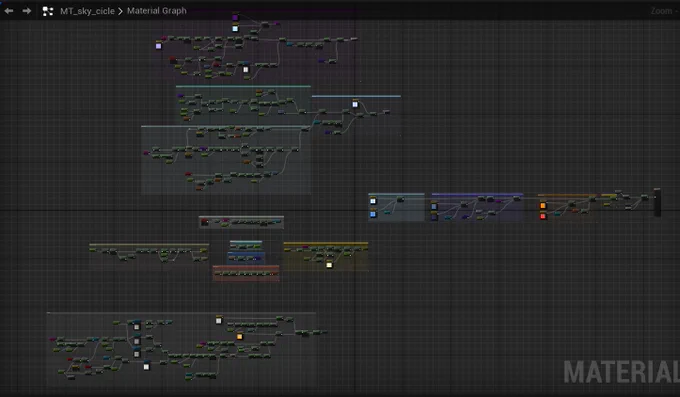This screenshot has width=680, height=397.
Task: Select the node with the orange preview in the orange comment
Action: 543,205
